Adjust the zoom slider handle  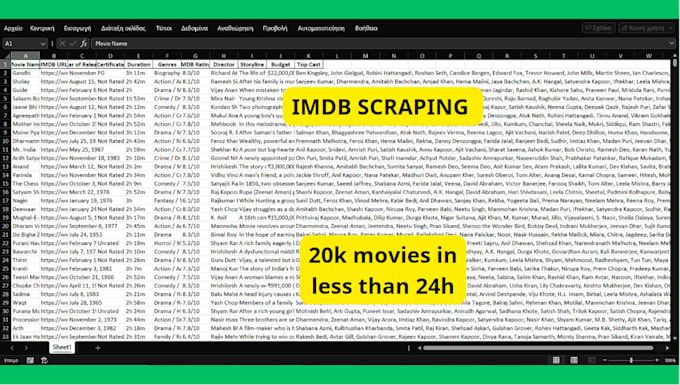(631, 360)
